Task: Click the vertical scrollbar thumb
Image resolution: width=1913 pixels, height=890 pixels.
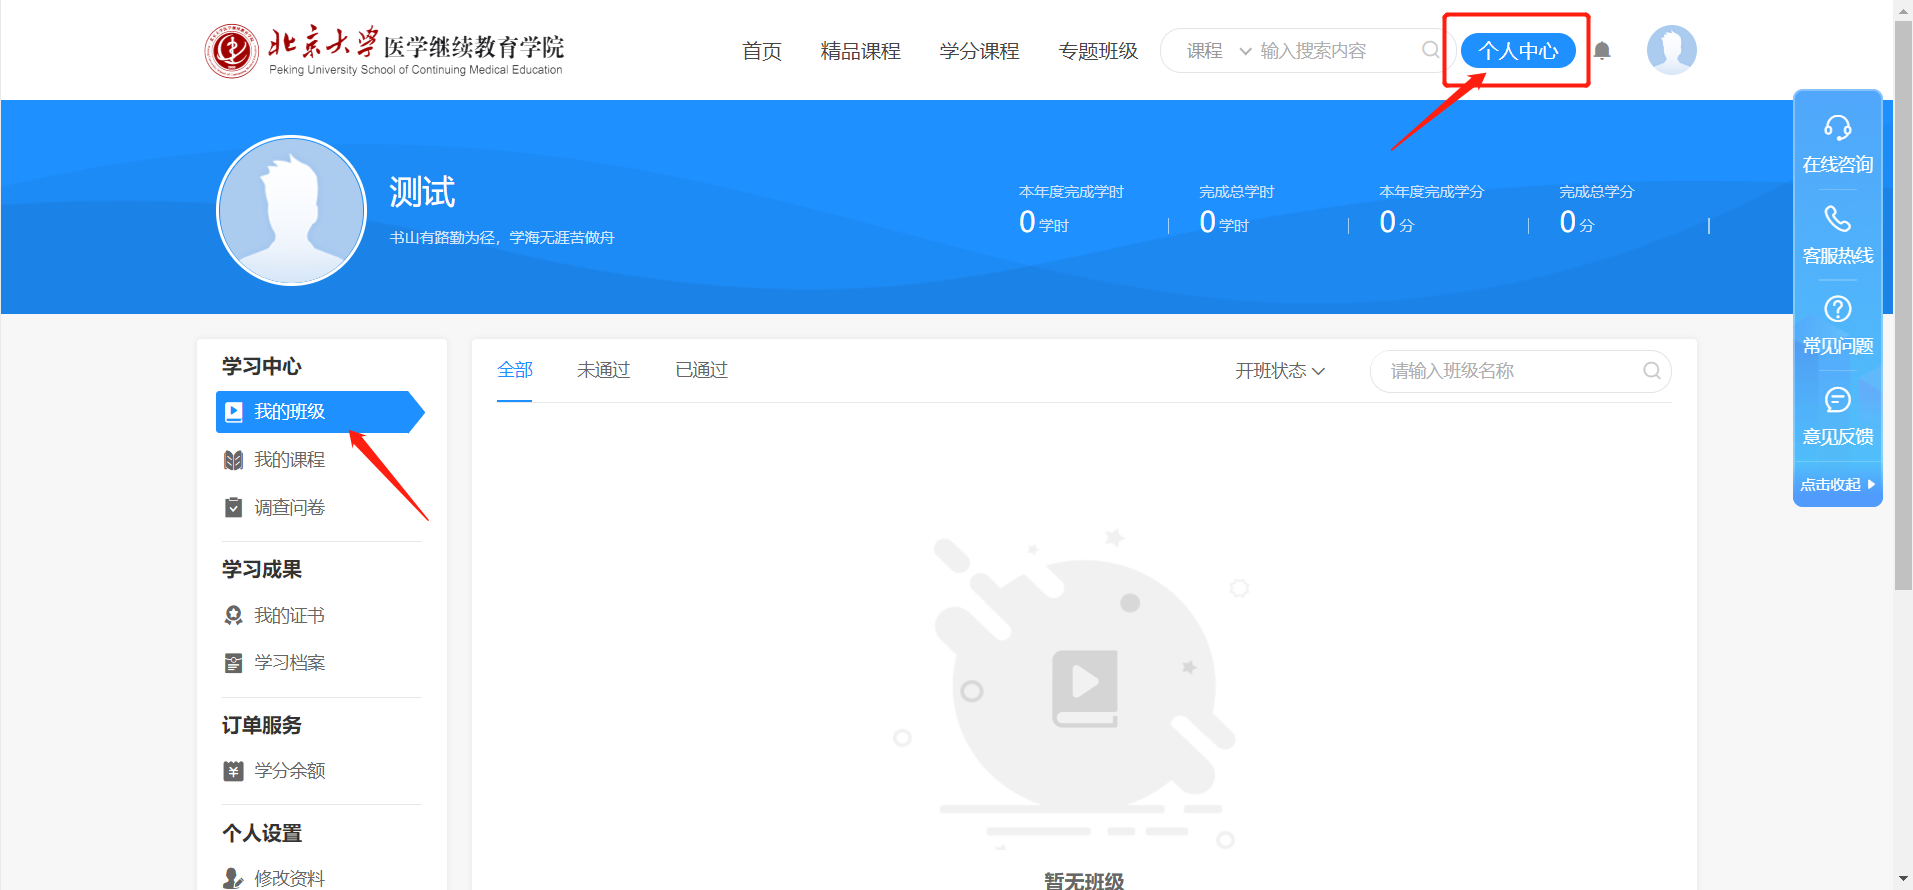Action: pos(1903,305)
